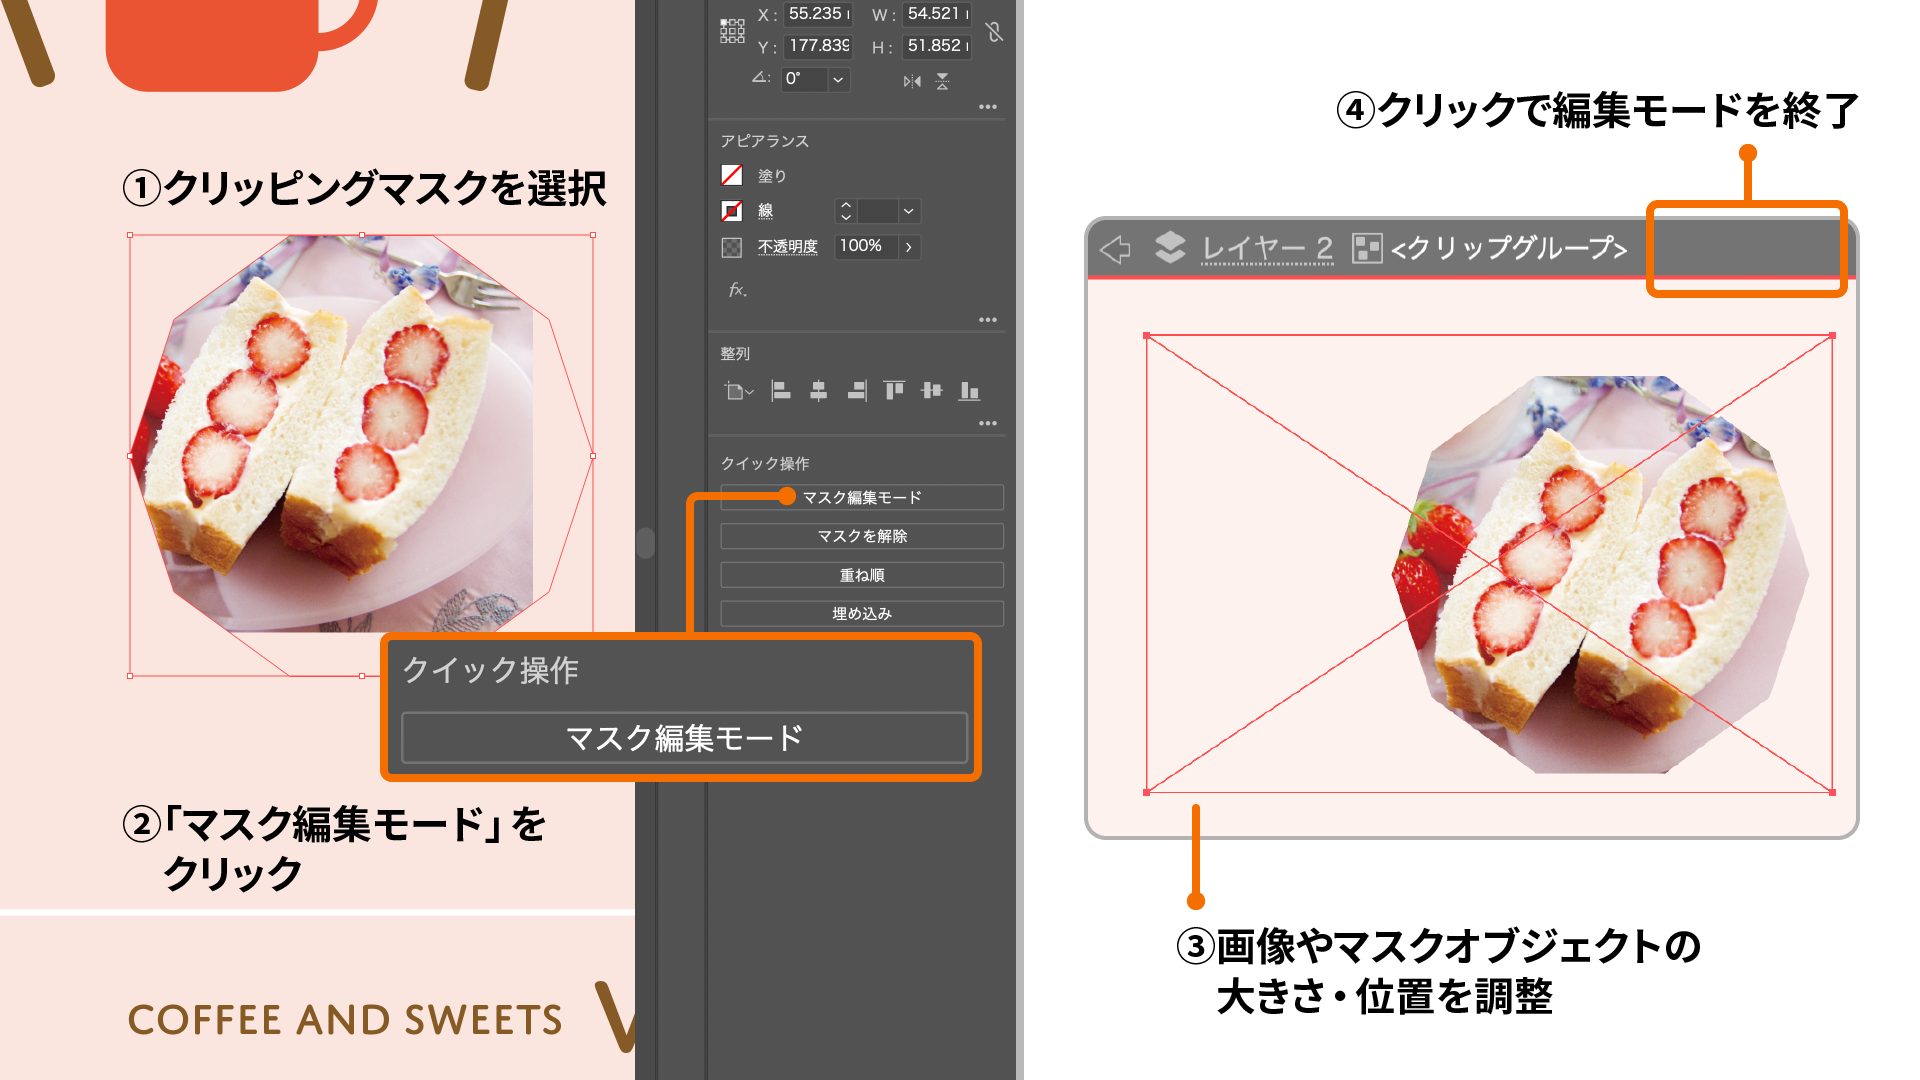Click the fill (塗り) color swatch
The width and height of the screenshot is (1920, 1080).
click(x=732, y=175)
